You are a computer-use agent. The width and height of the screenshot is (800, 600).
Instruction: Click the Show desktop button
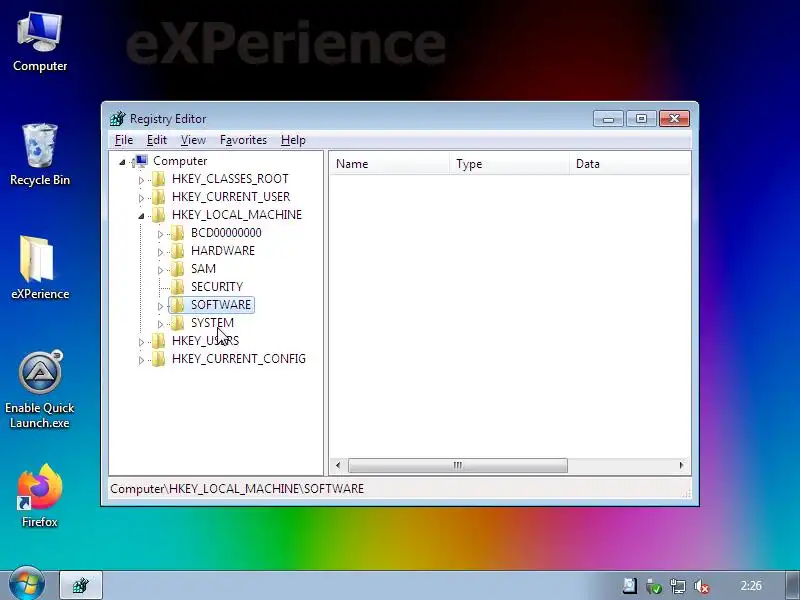(793, 585)
